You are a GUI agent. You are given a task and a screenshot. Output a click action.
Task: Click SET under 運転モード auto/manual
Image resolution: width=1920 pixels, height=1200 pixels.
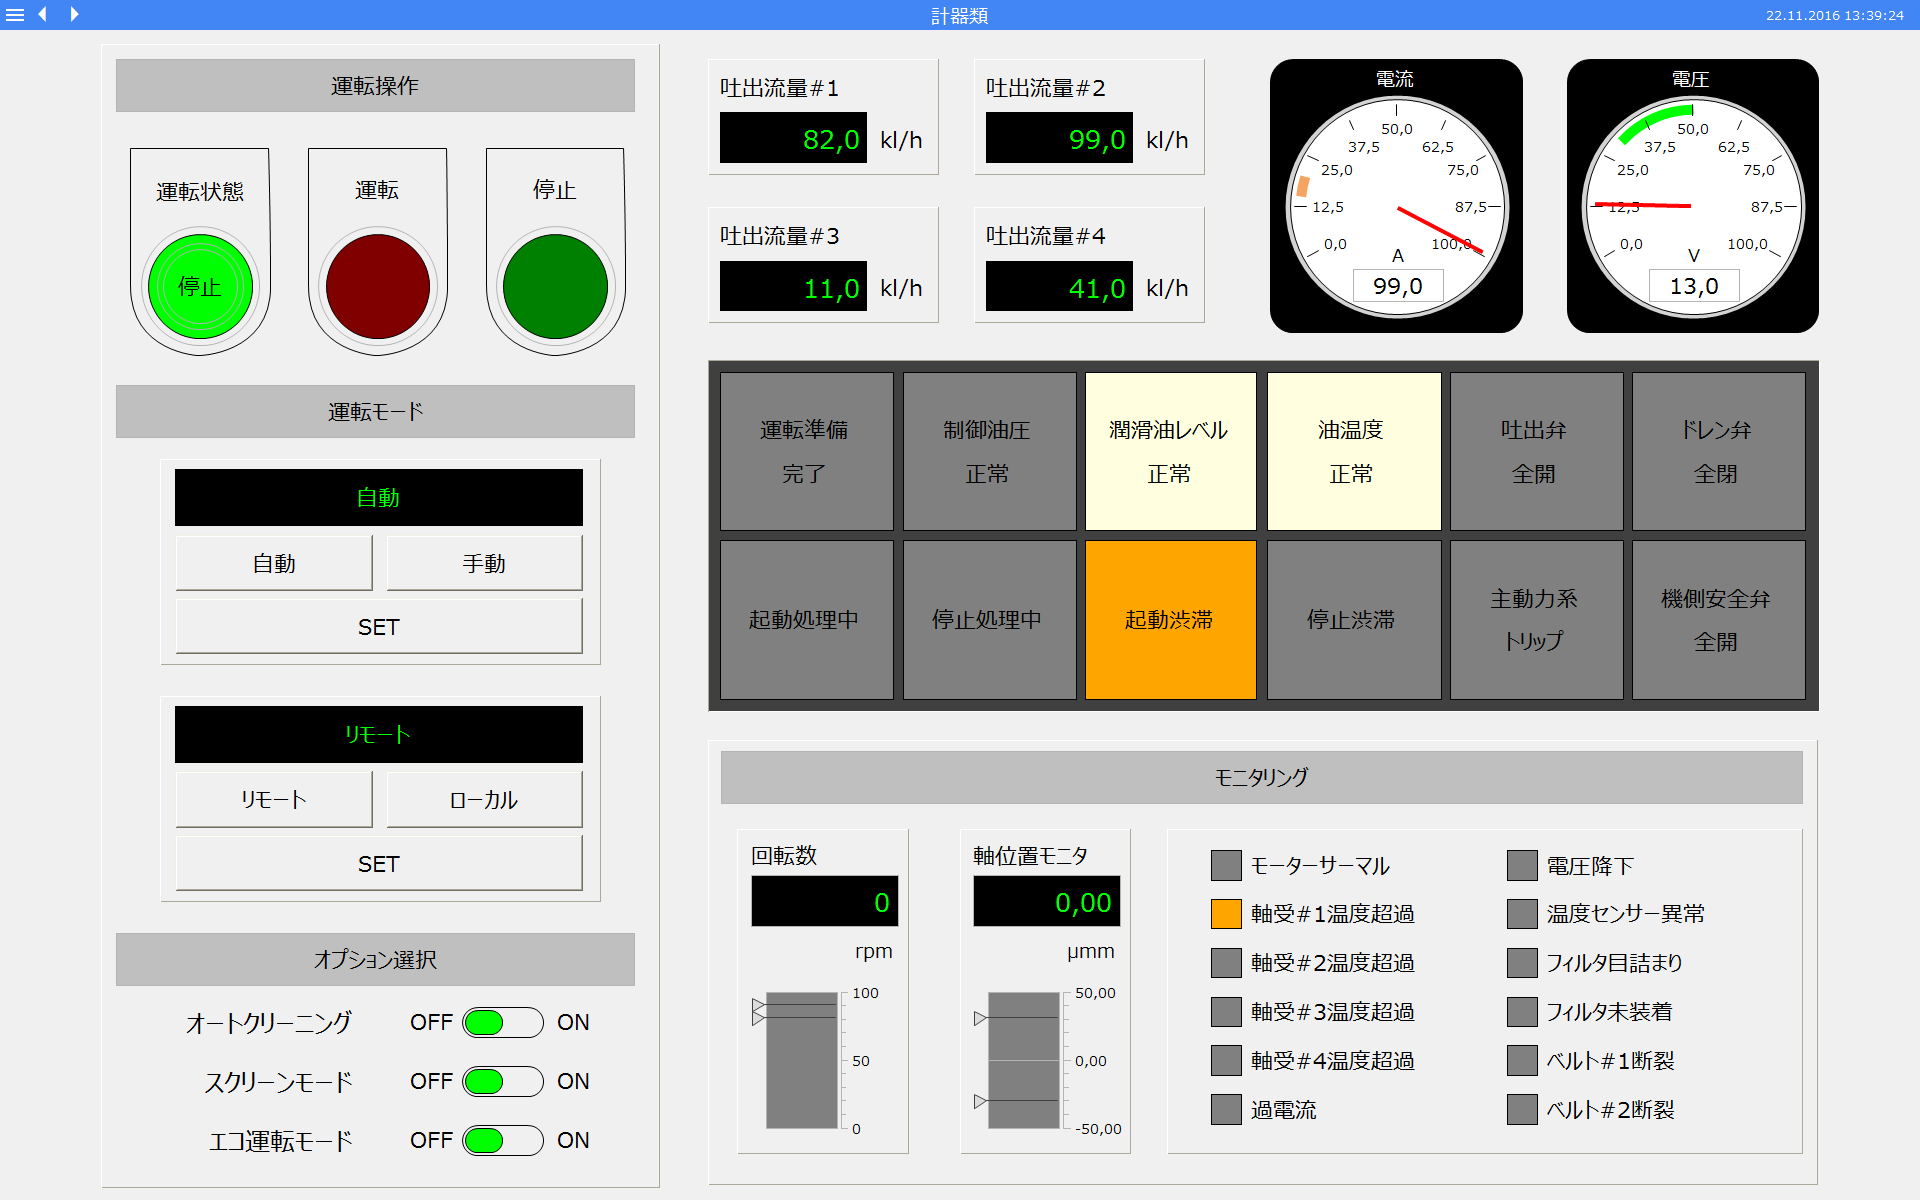click(379, 627)
